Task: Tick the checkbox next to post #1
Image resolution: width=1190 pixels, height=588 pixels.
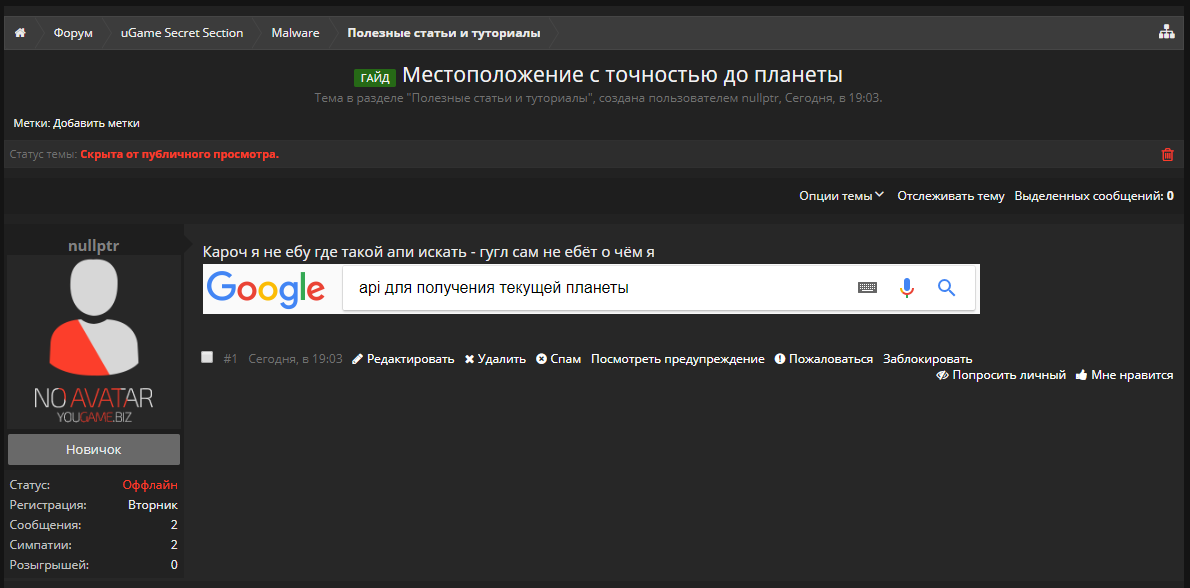Action: [207, 357]
